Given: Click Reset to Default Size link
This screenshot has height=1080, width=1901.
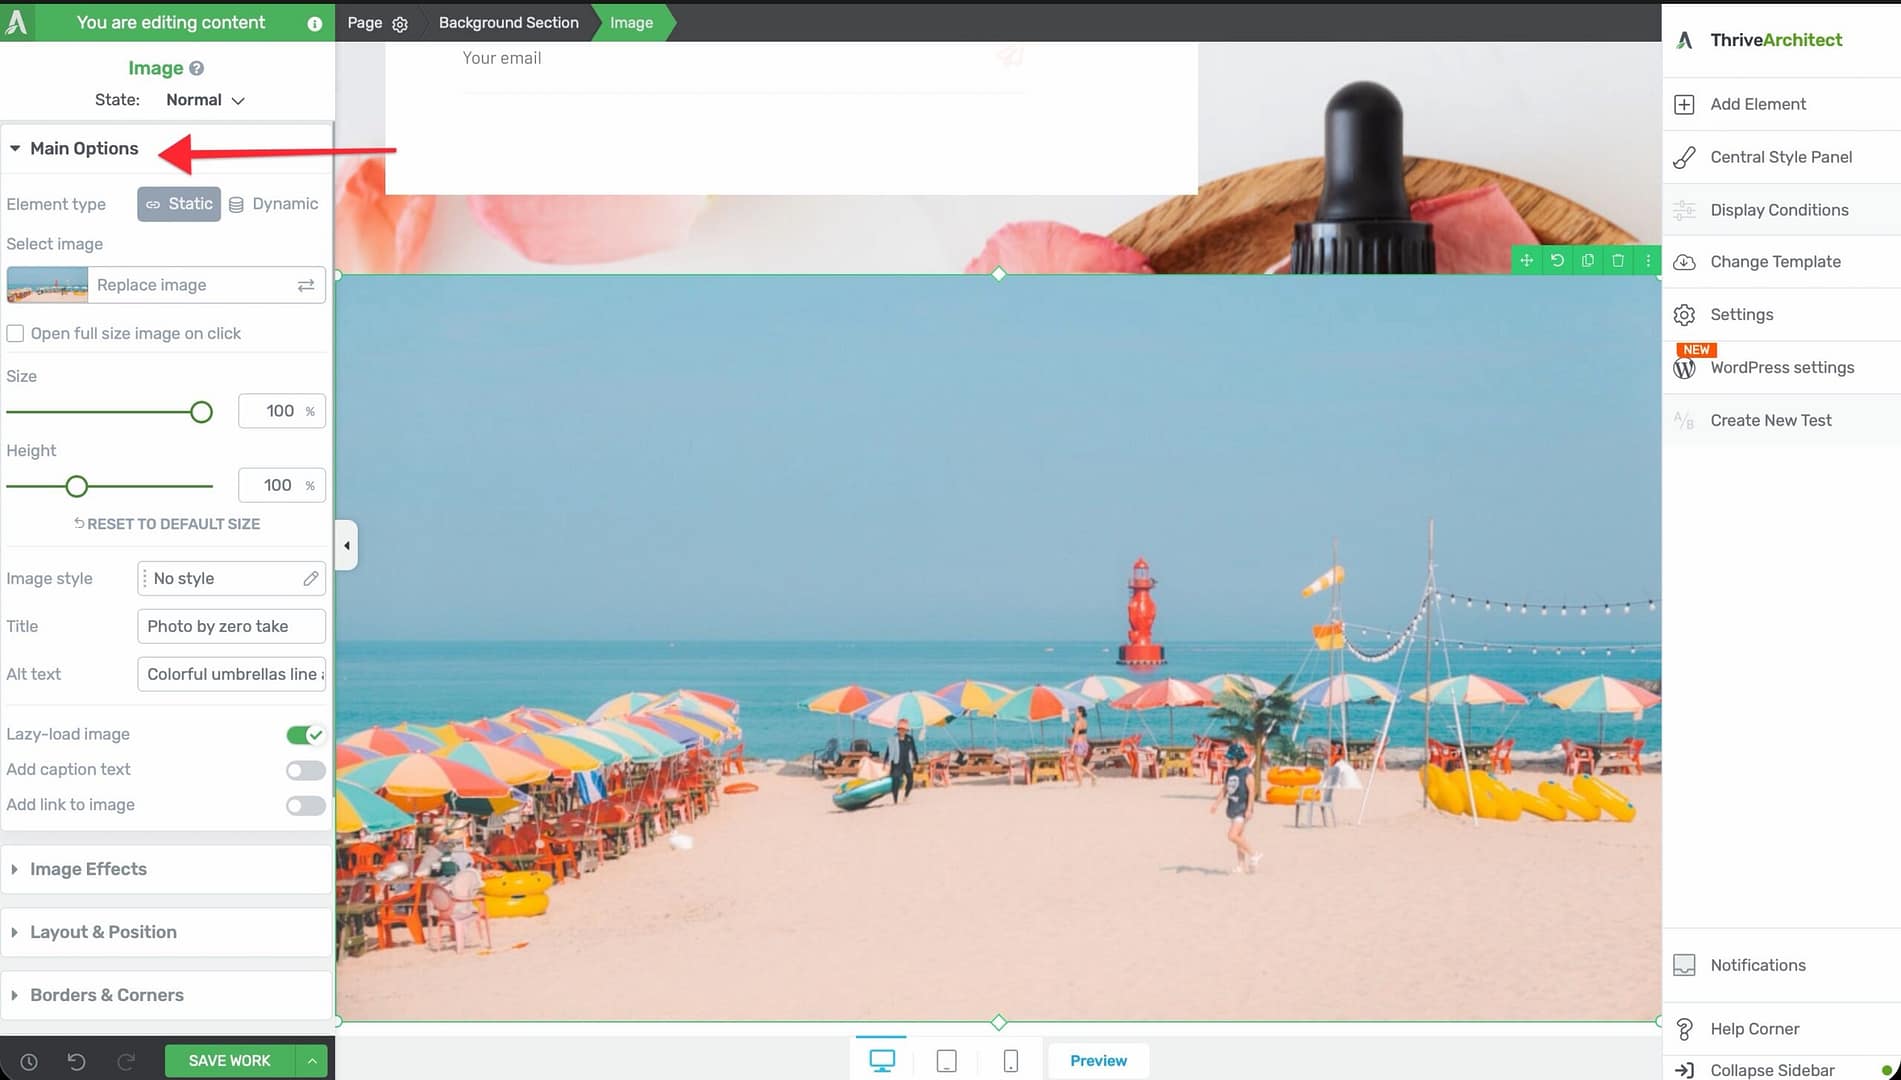Looking at the screenshot, I should [x=167, y=524].
